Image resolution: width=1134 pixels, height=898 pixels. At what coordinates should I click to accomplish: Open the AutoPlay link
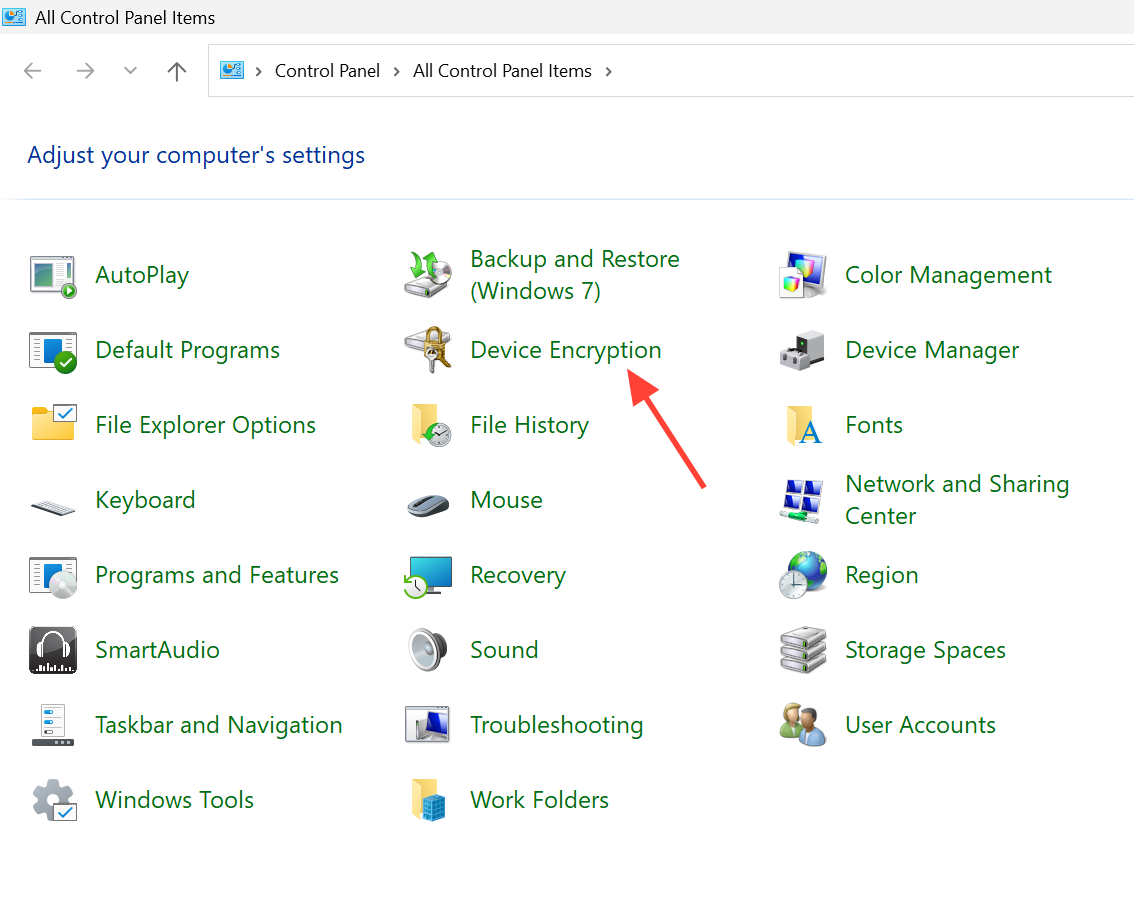tap(142, 275)
